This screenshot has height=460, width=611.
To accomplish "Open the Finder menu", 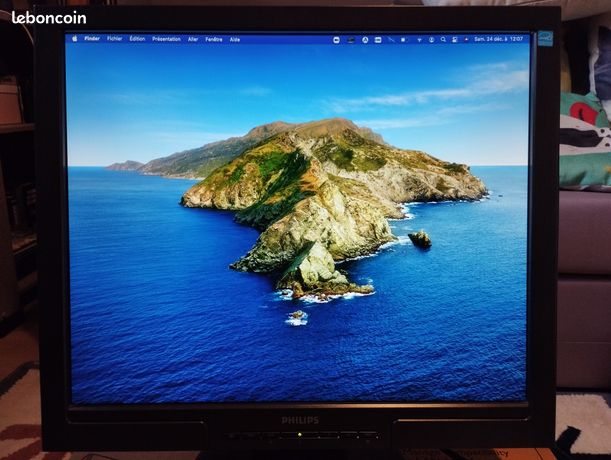I will tap(92, 38).
